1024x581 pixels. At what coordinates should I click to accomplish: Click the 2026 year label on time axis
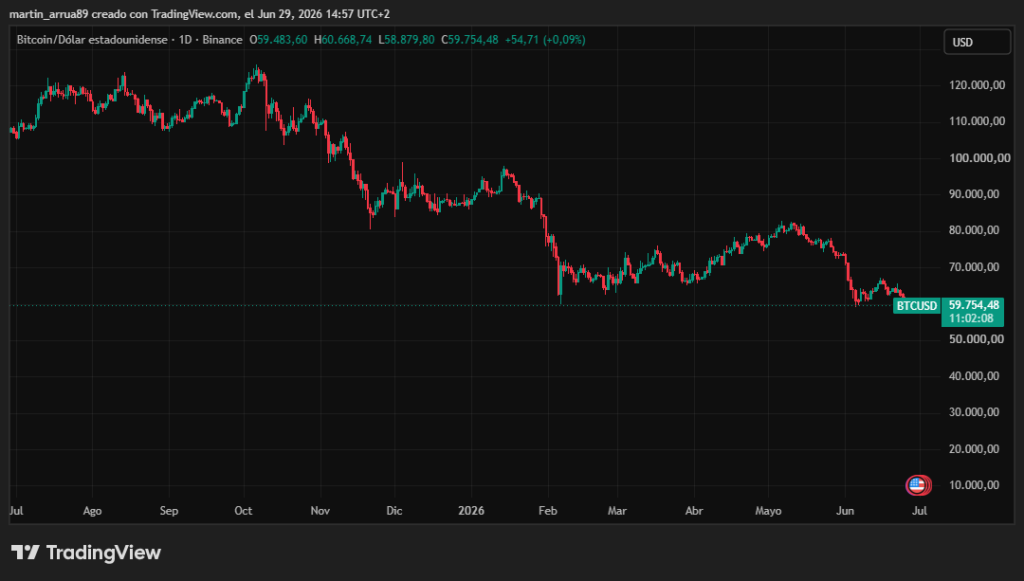[471, 511]
